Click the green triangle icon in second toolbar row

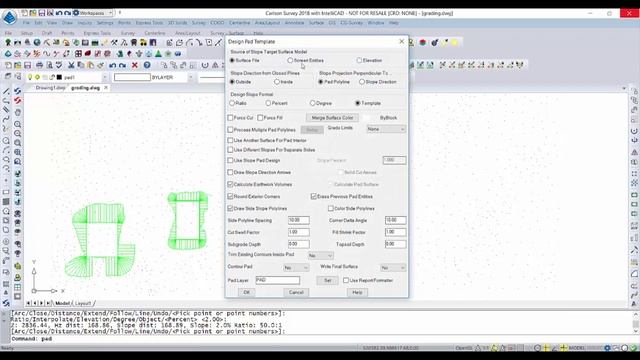(x=158, y=53)
